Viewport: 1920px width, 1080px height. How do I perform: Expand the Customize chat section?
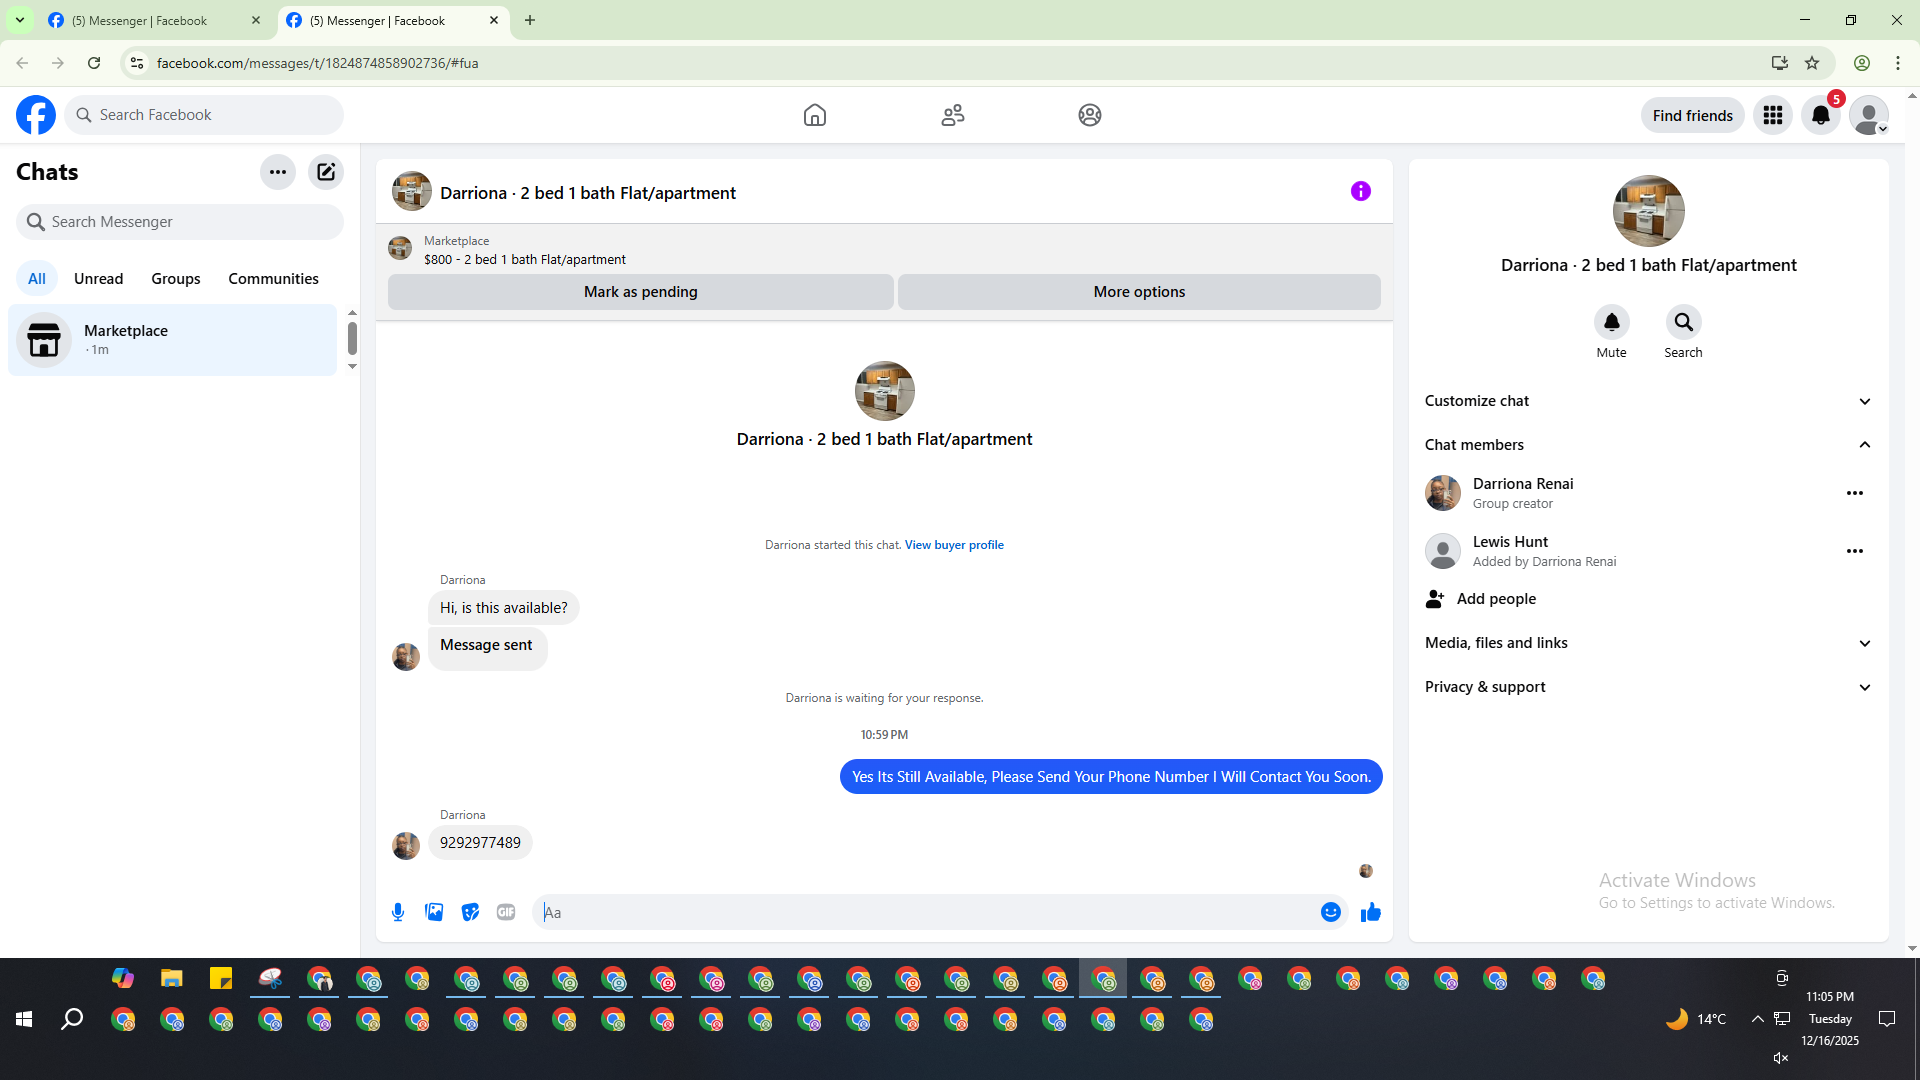1649,401
